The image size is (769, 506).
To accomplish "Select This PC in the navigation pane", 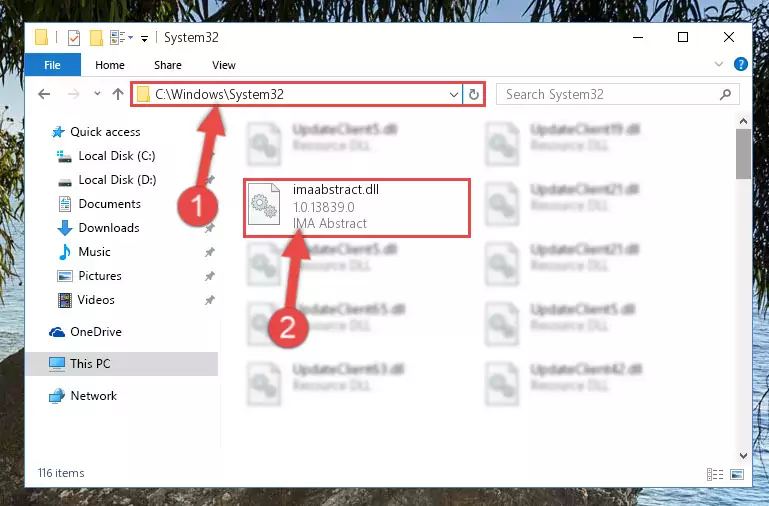I will coord(122,363).
